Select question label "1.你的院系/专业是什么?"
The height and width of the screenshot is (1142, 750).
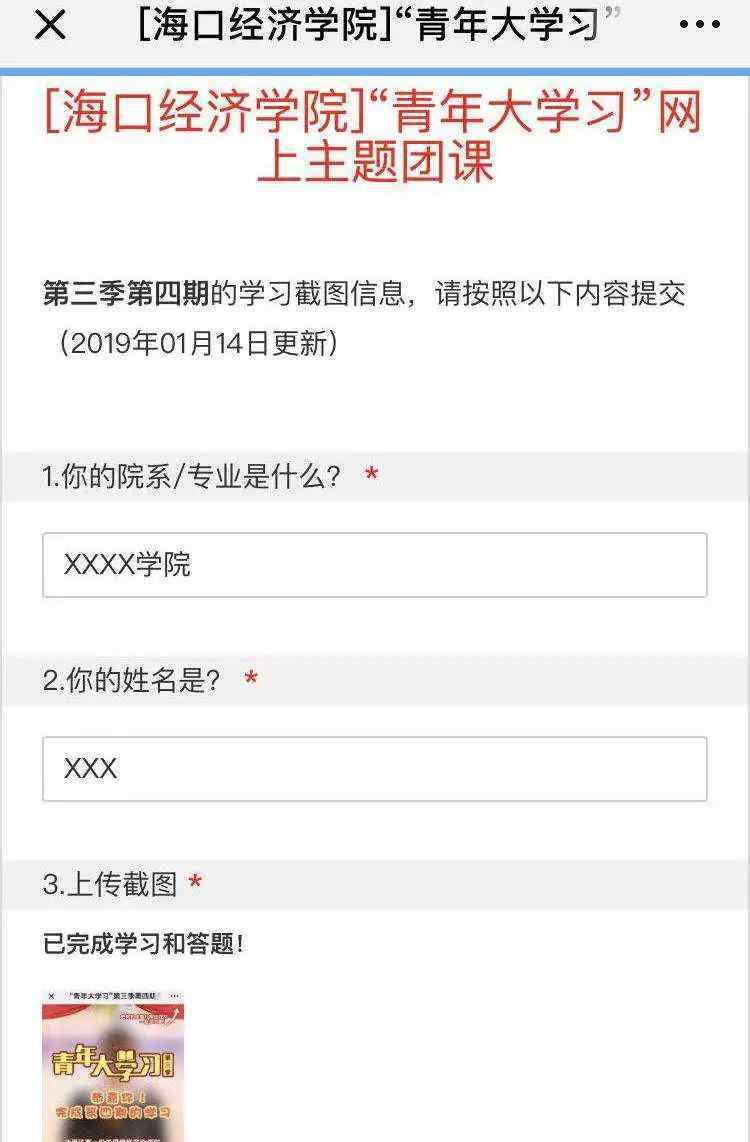point(192,476)
